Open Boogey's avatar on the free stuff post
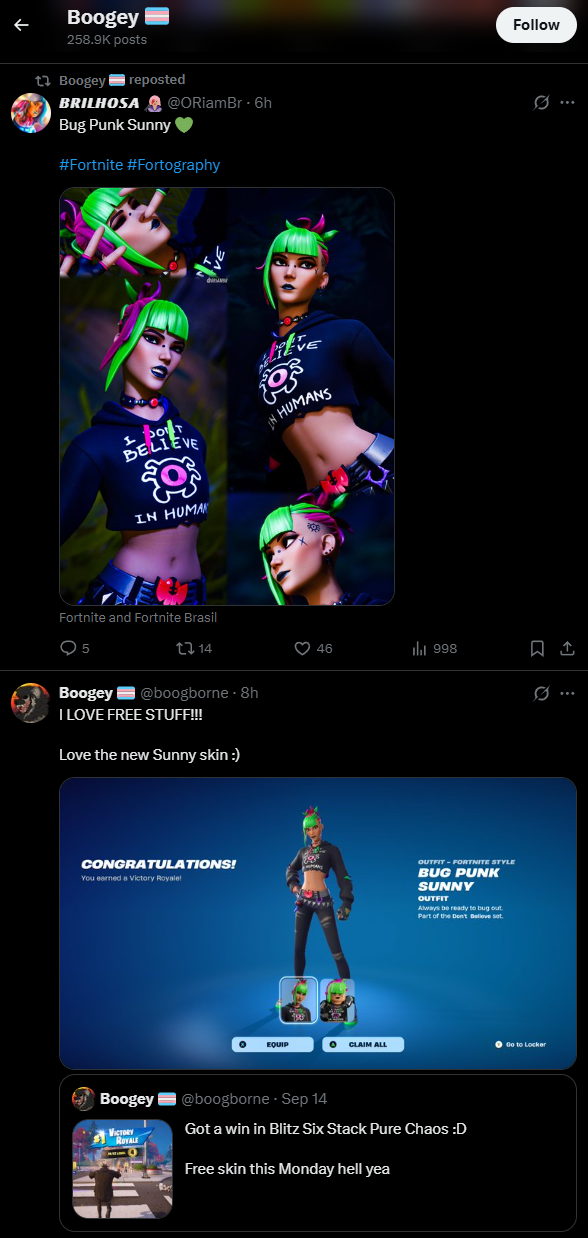The height and width of the screenshot is (1238, 588). click(x=31, y=703)
